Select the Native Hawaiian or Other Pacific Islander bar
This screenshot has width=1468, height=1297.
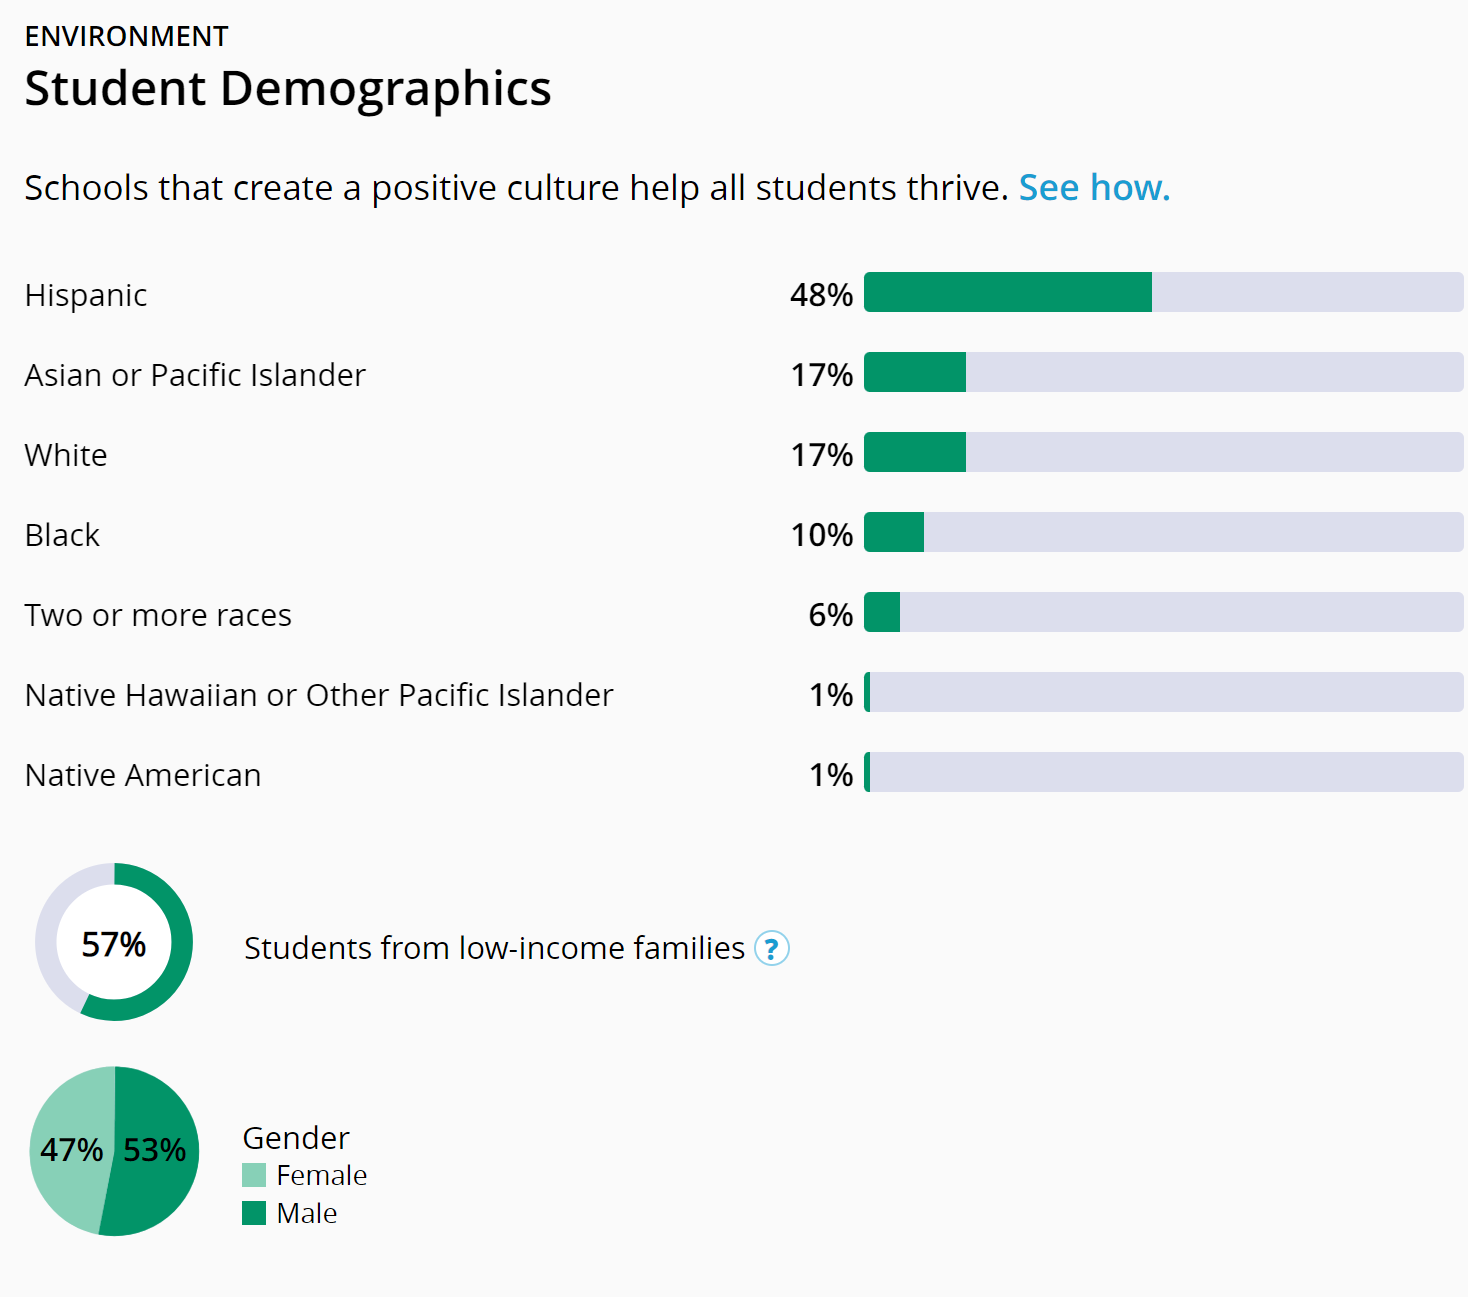[x=1163, y=692]
